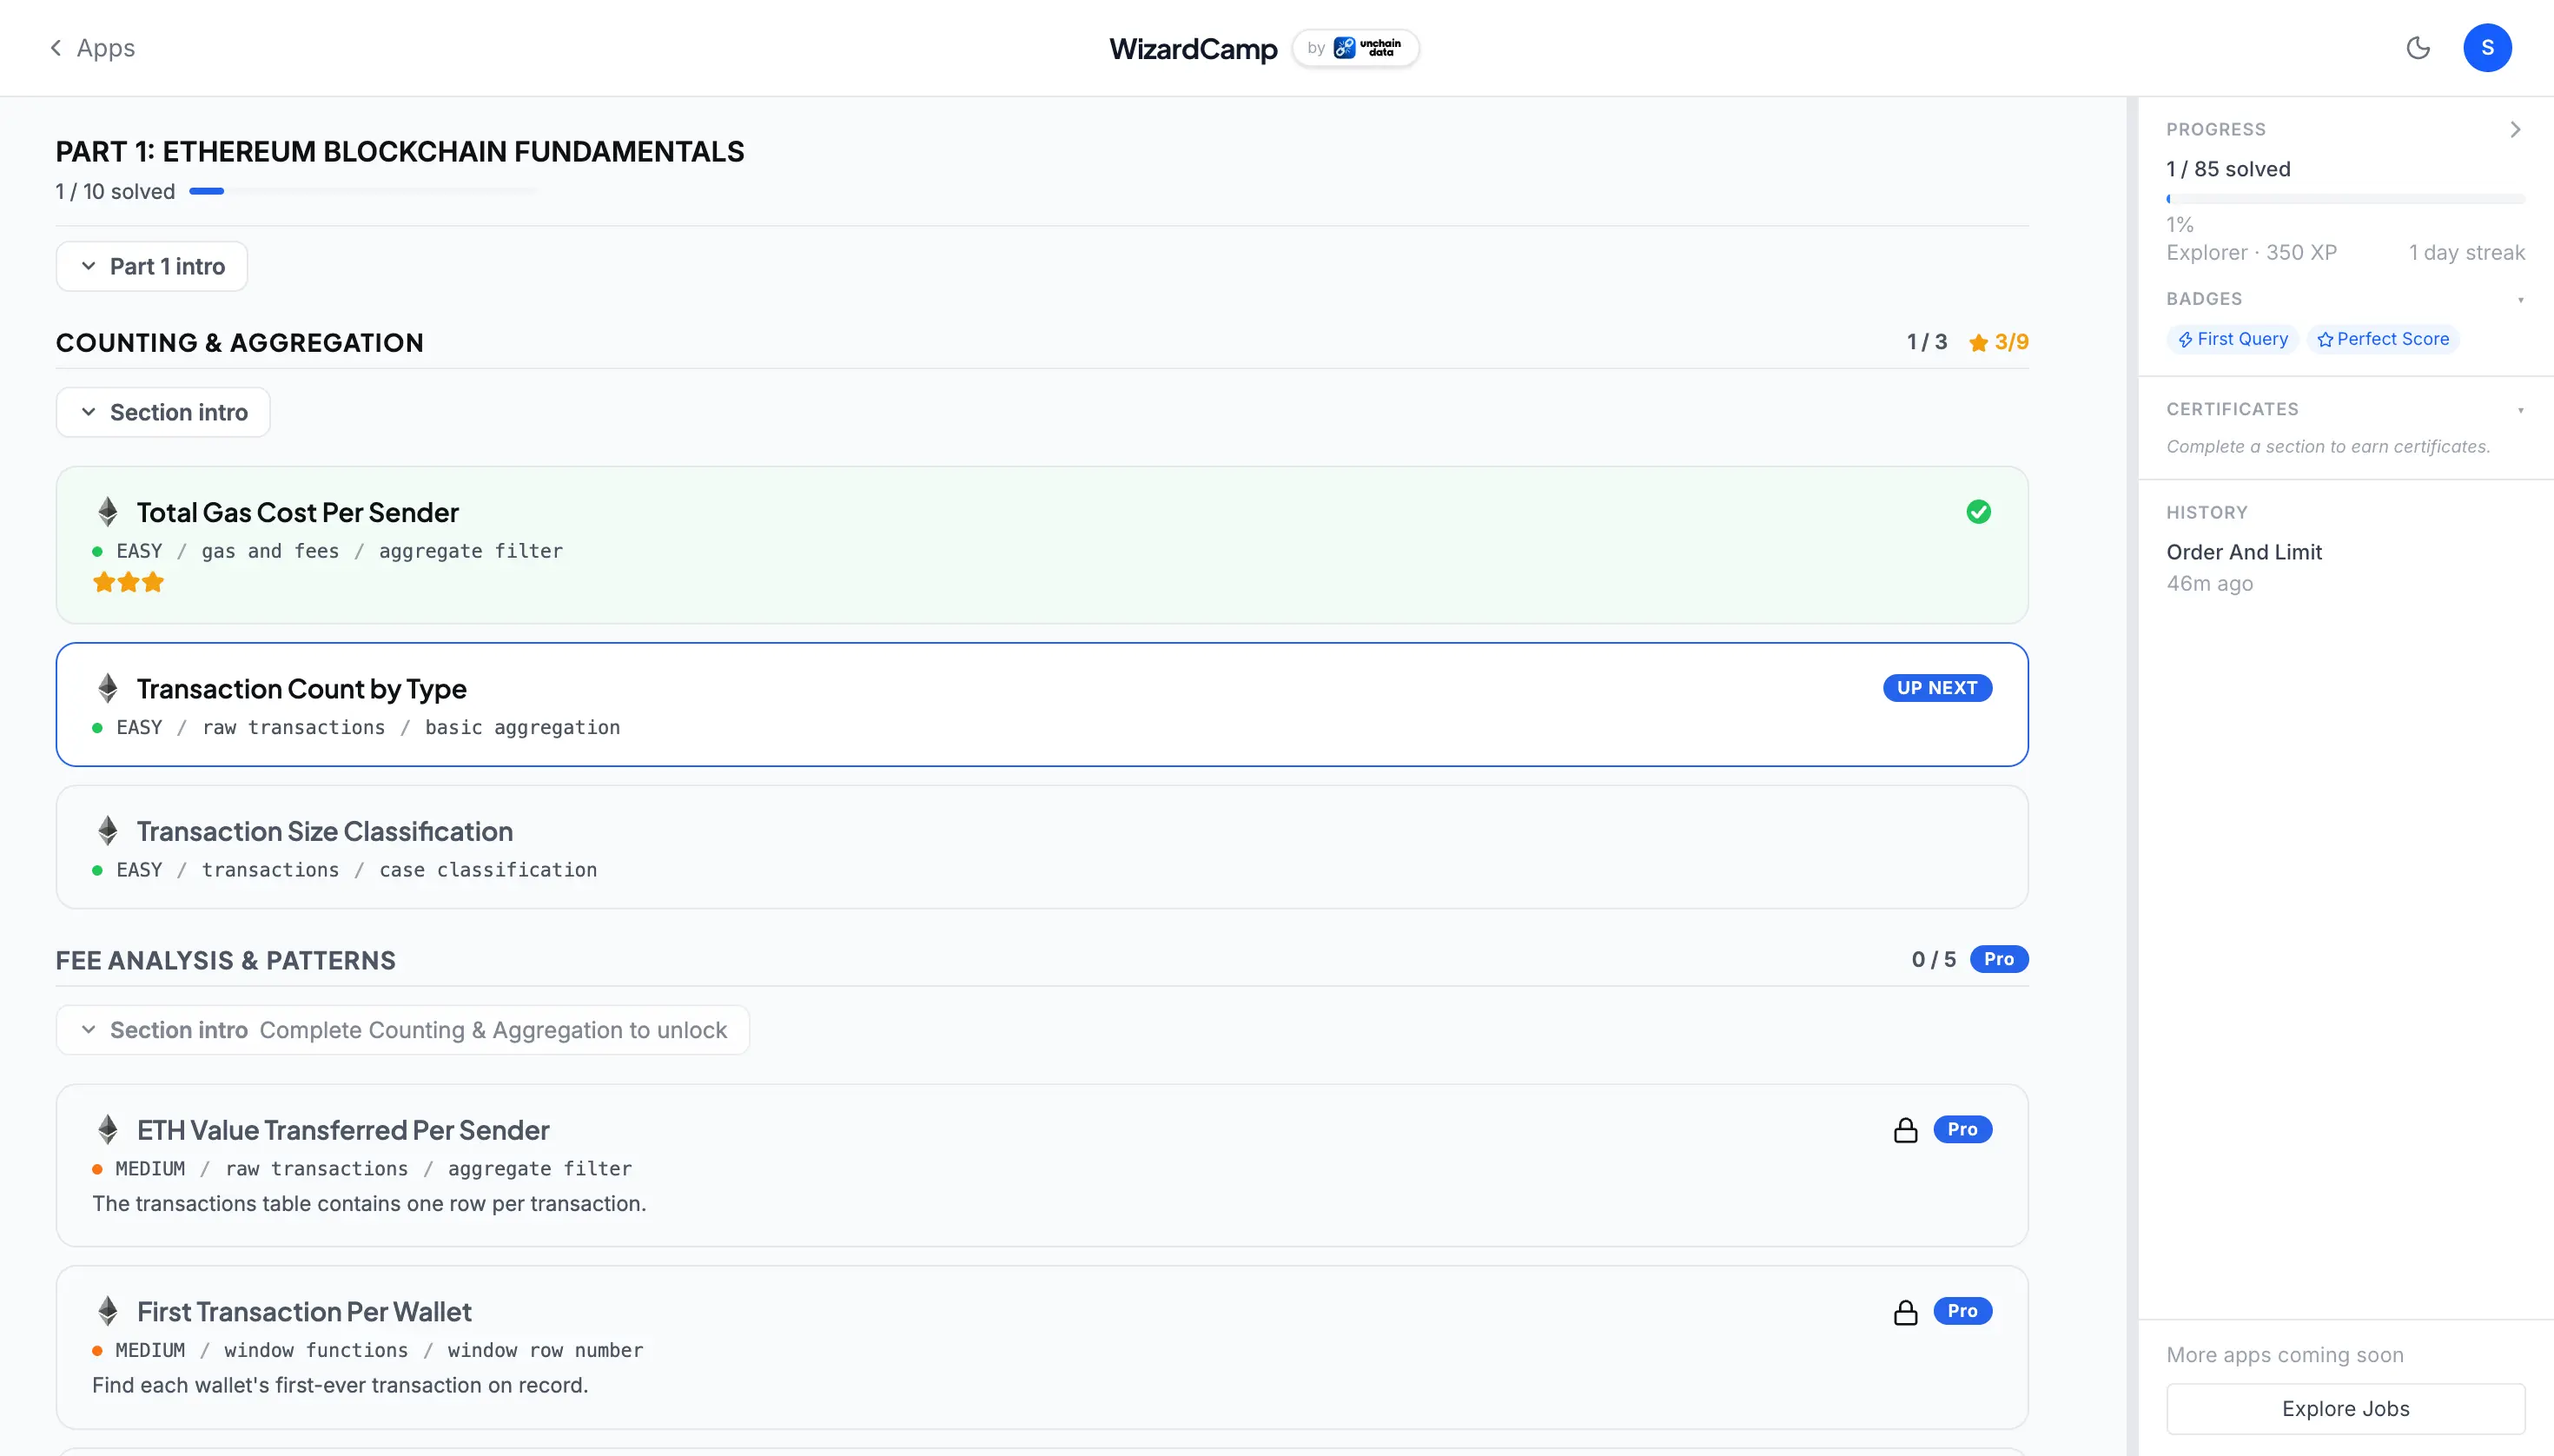Open Total Gas Cost Per Sender challenge
Screen dimensions: 2554x1456
tap(1042, 545)
